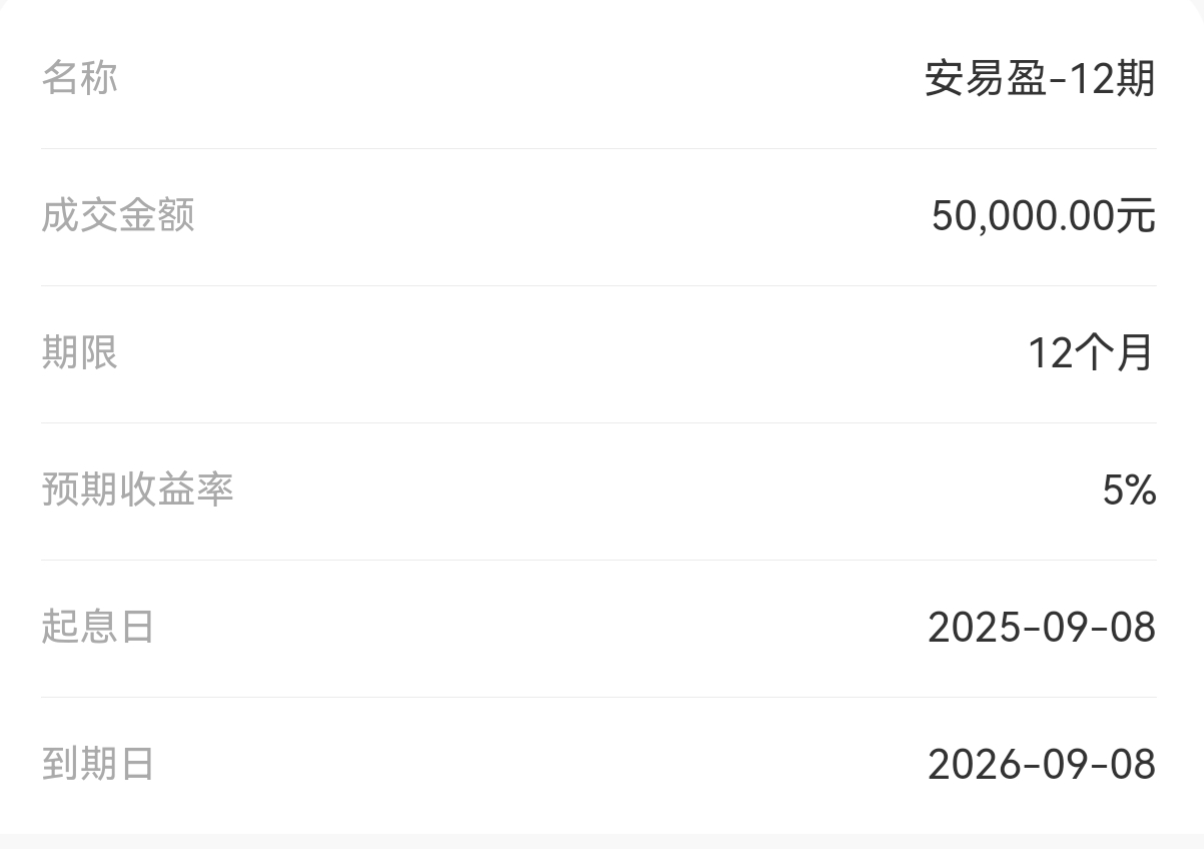Click the 名称 field label

pyautogui.click(x=79, y=78)
